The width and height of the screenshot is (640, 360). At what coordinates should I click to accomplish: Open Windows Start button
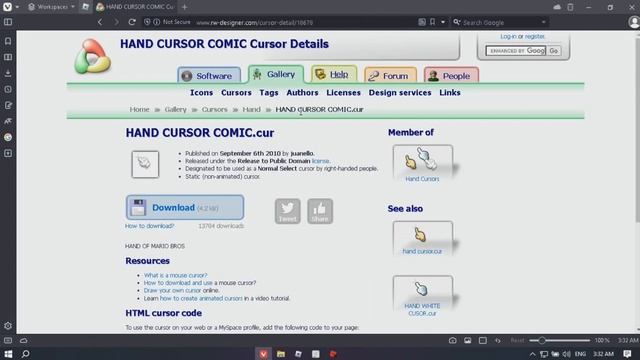pyautogui.click(x=8, y=353)
